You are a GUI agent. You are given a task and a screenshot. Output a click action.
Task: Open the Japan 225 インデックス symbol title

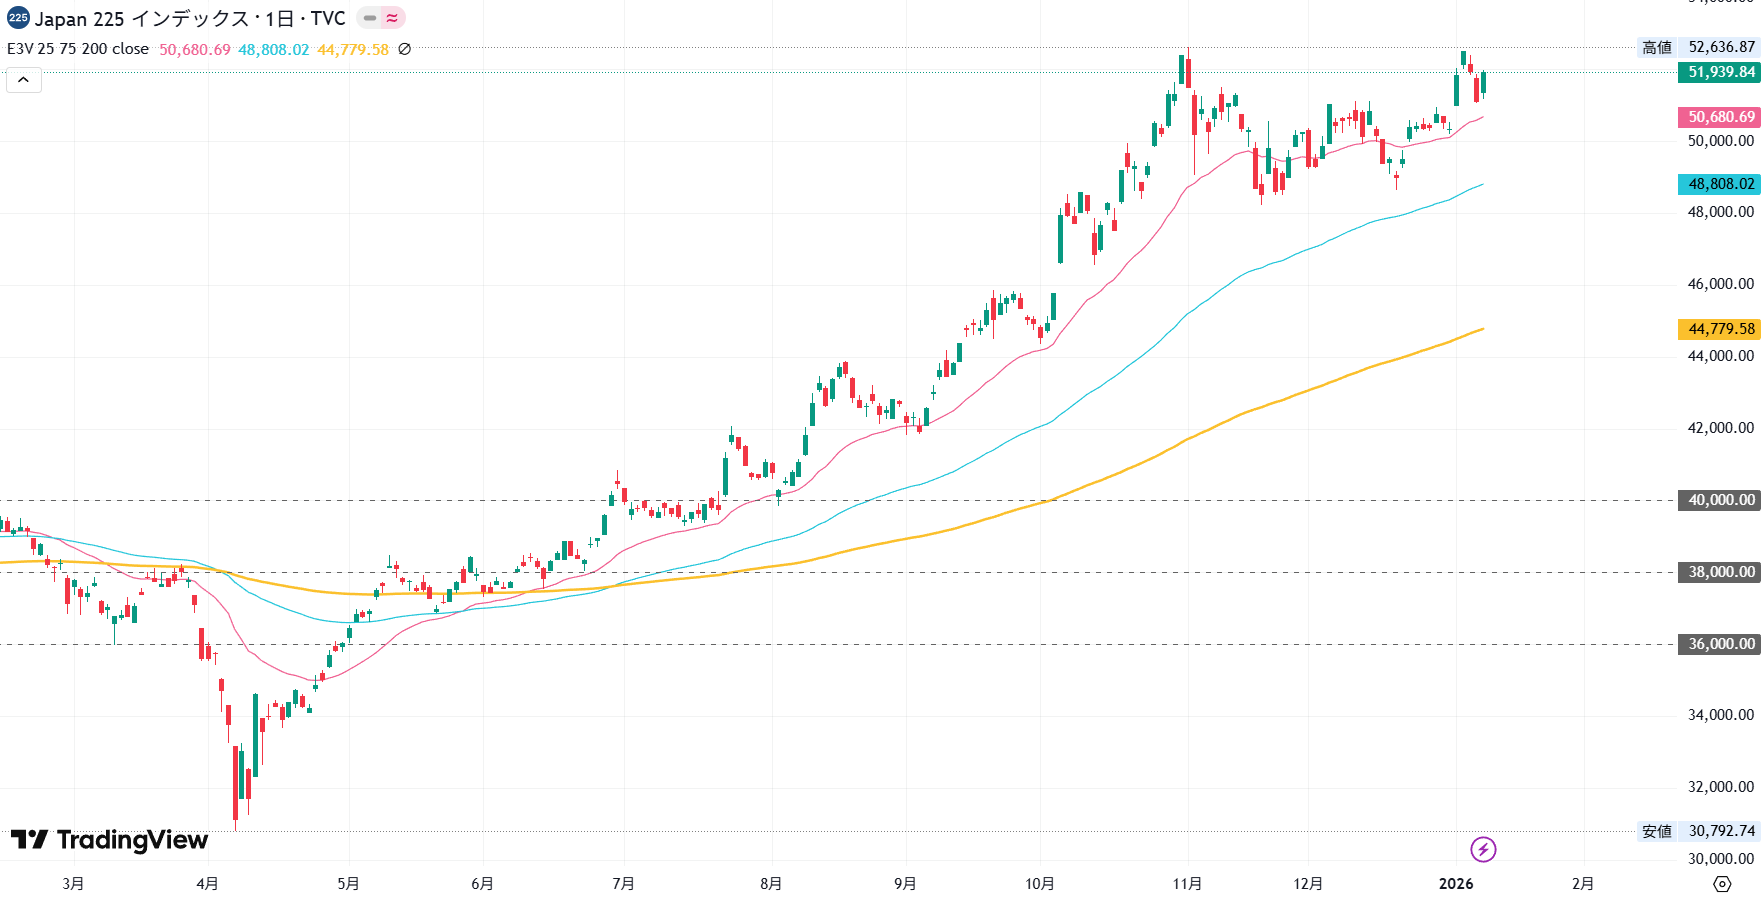coord(190,18)
